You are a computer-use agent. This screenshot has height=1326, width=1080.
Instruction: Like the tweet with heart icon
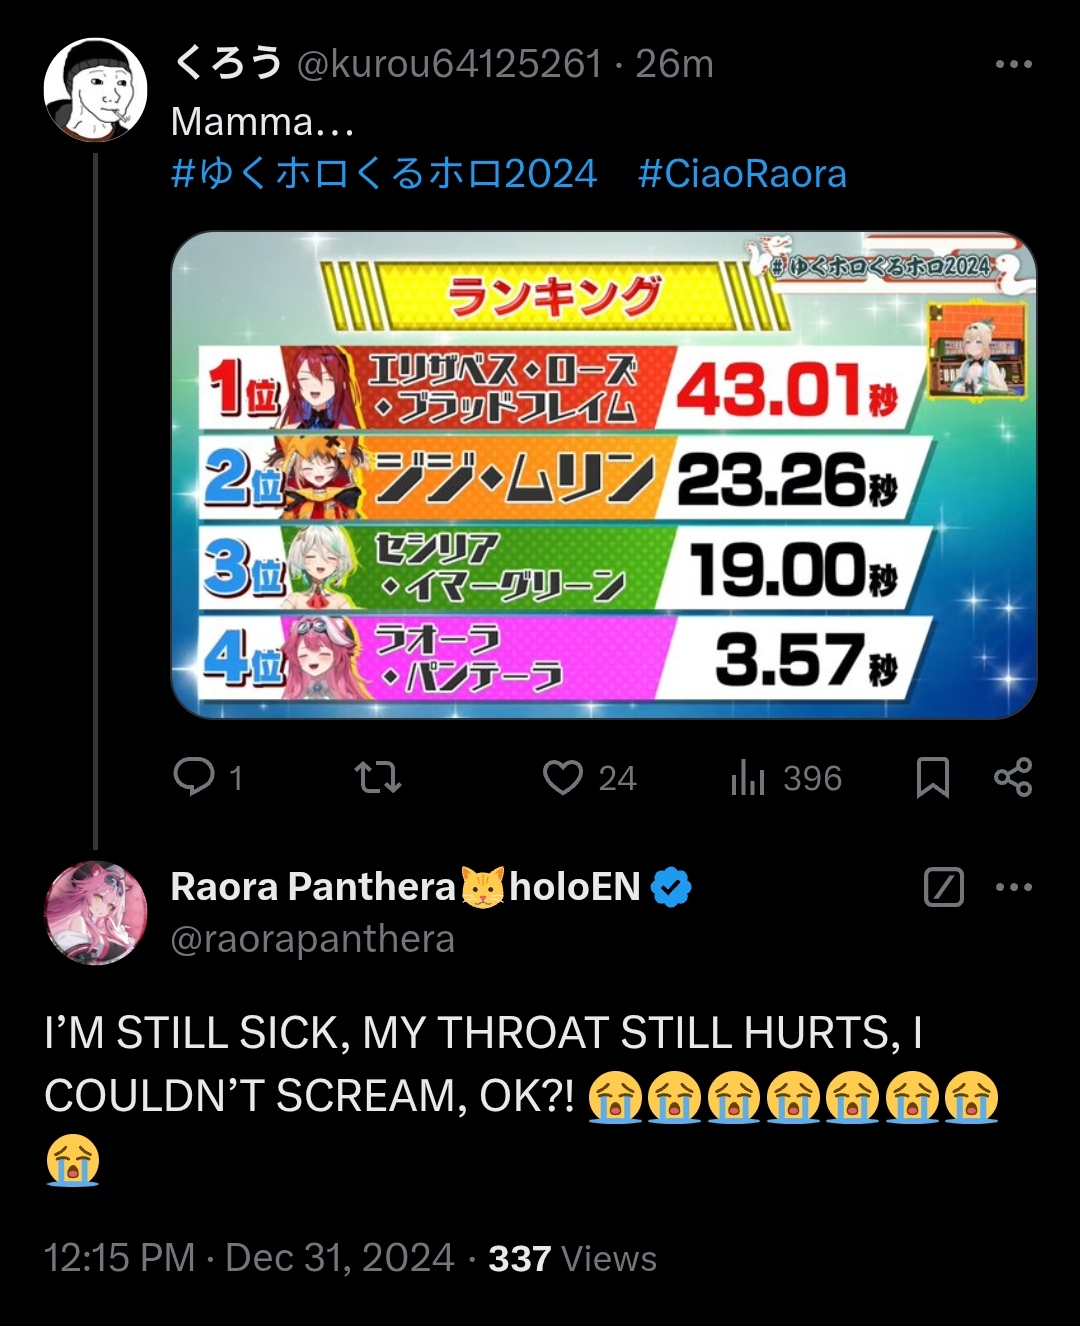tap(563, 777)
